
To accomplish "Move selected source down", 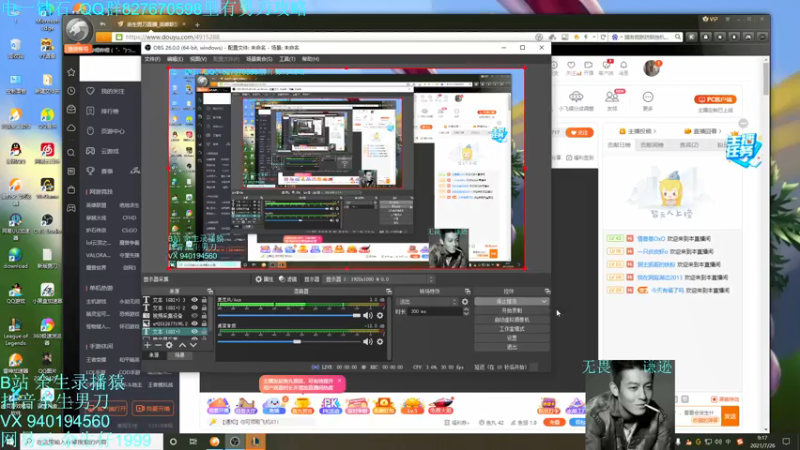I will coord(193,345).
